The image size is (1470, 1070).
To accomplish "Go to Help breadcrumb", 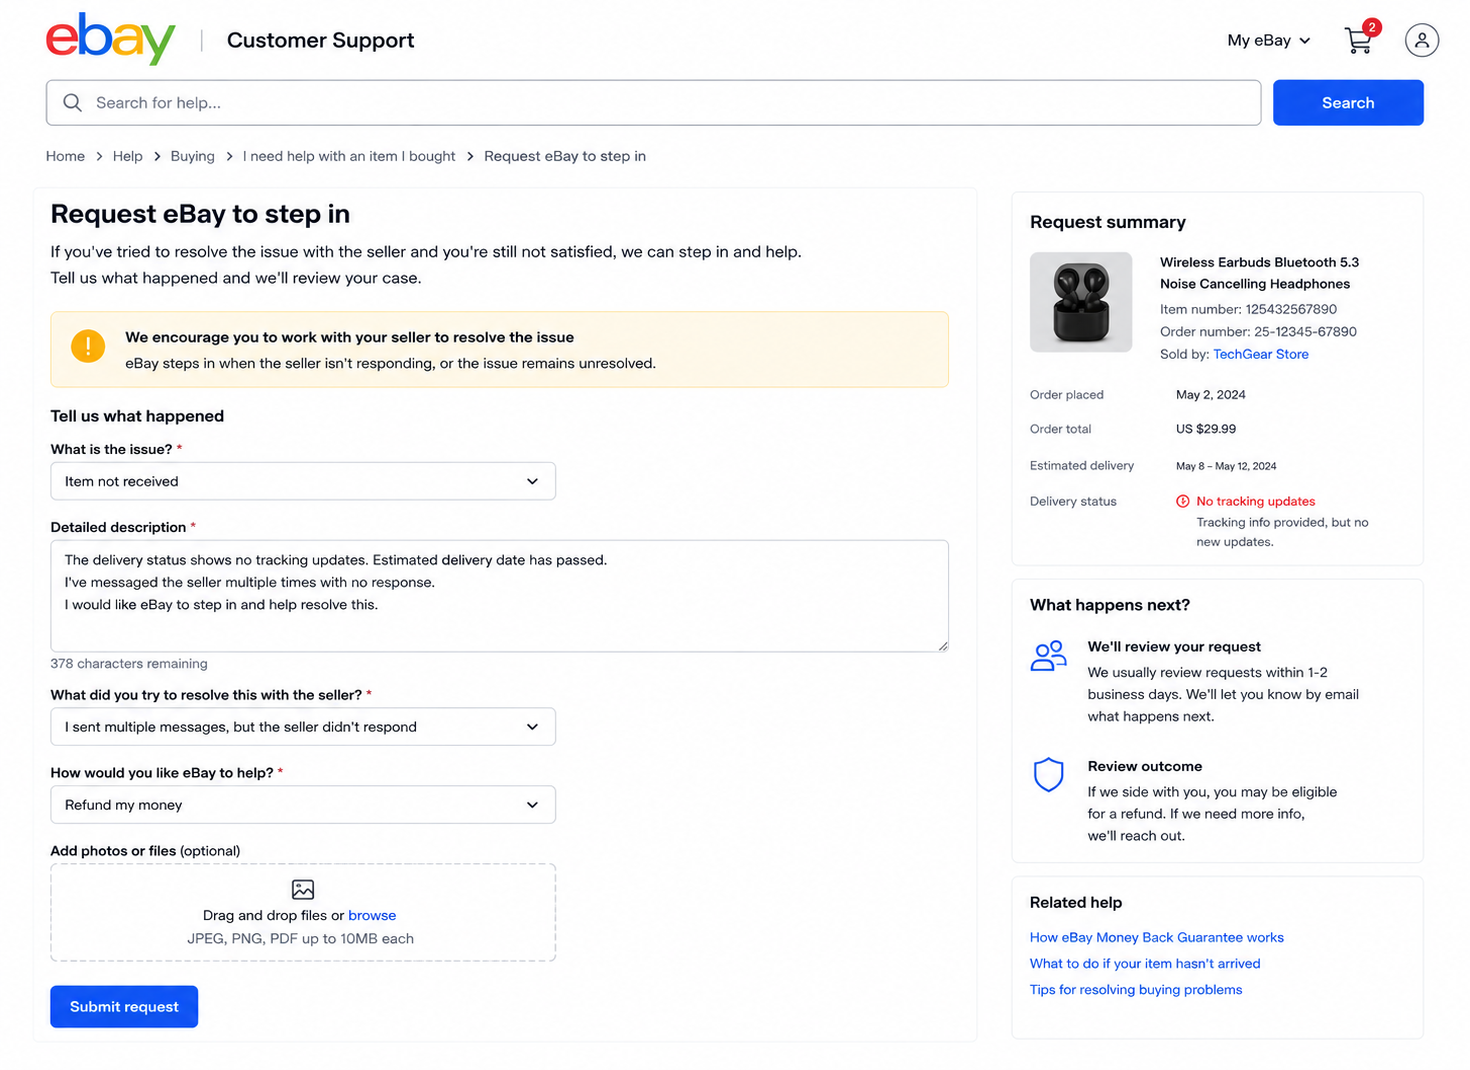I will tap(127, 156).
